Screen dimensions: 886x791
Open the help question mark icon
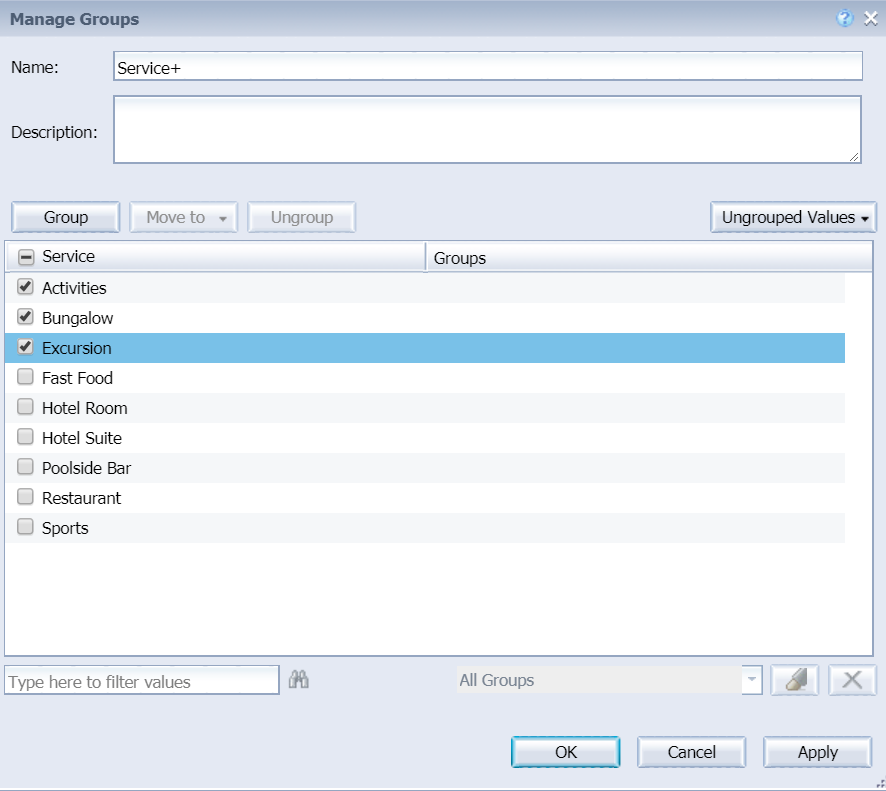point(845,19)
